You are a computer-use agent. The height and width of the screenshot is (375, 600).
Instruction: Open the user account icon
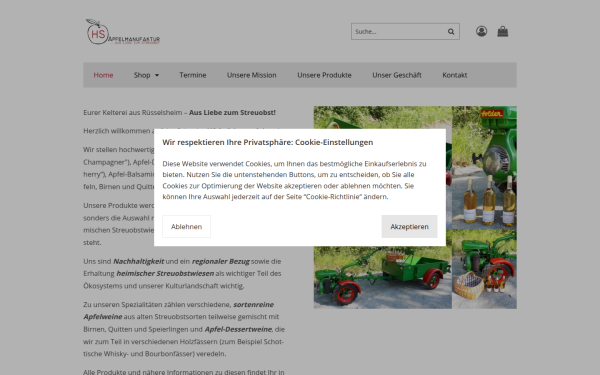pos(481,31)
